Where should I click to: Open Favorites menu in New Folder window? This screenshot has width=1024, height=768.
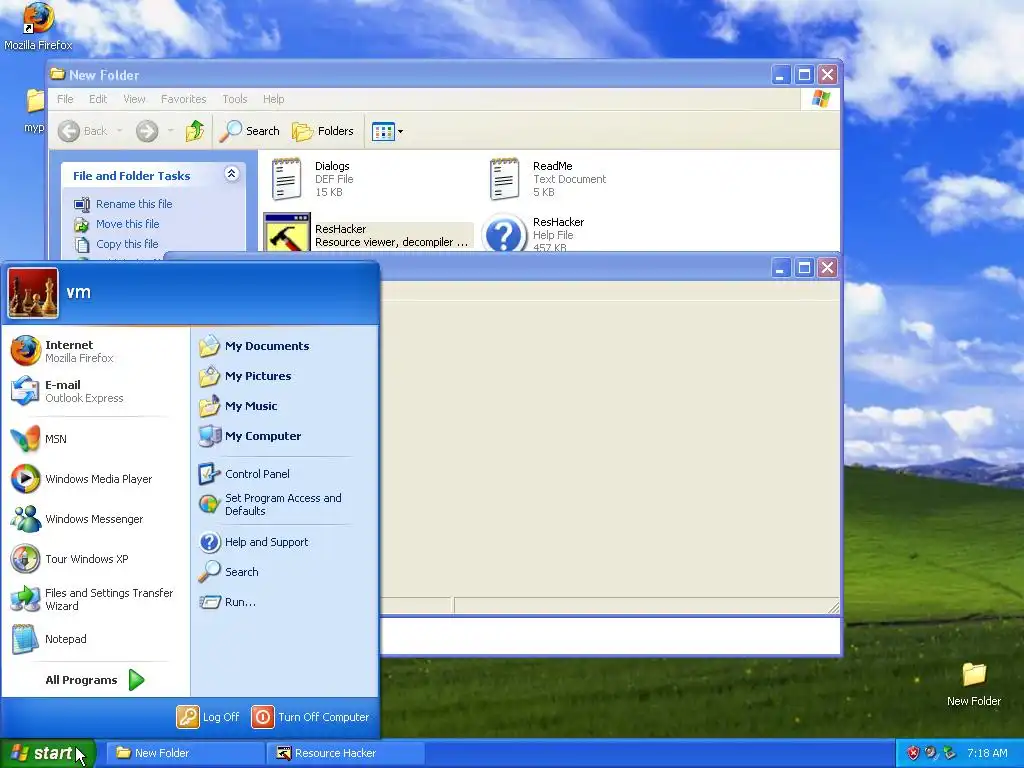click(x=184, y=99)
